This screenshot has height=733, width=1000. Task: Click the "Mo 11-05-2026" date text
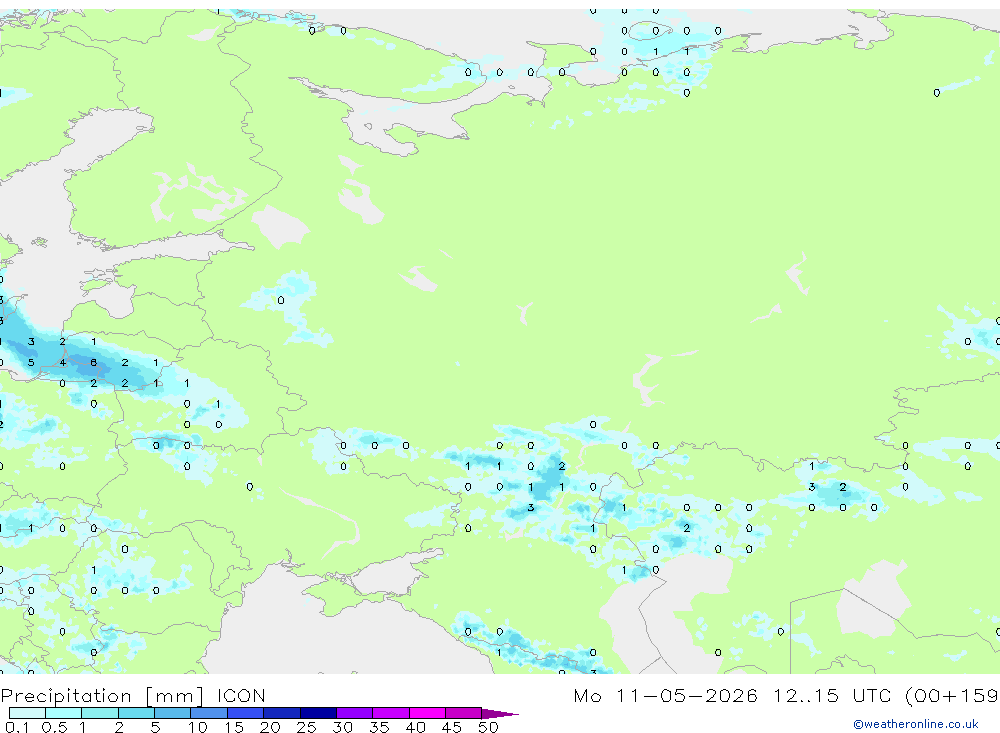(x=665, y=695)
